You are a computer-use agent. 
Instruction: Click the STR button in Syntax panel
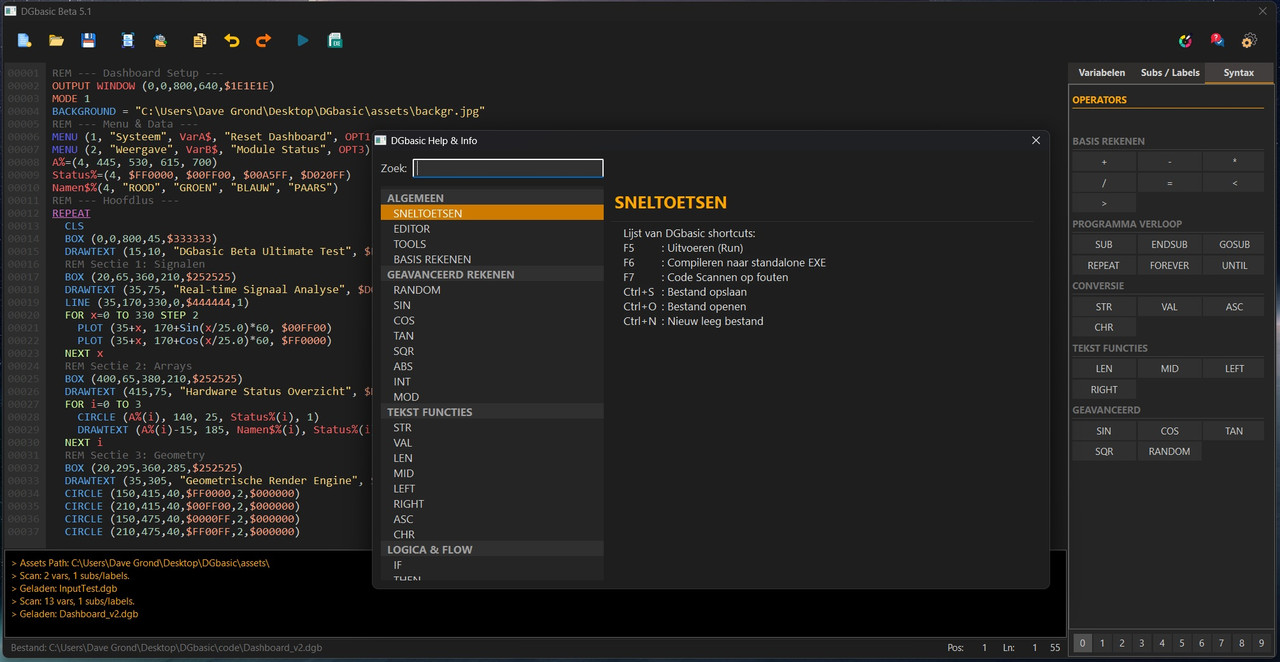pyautogui.click(x=1104, y=307)
